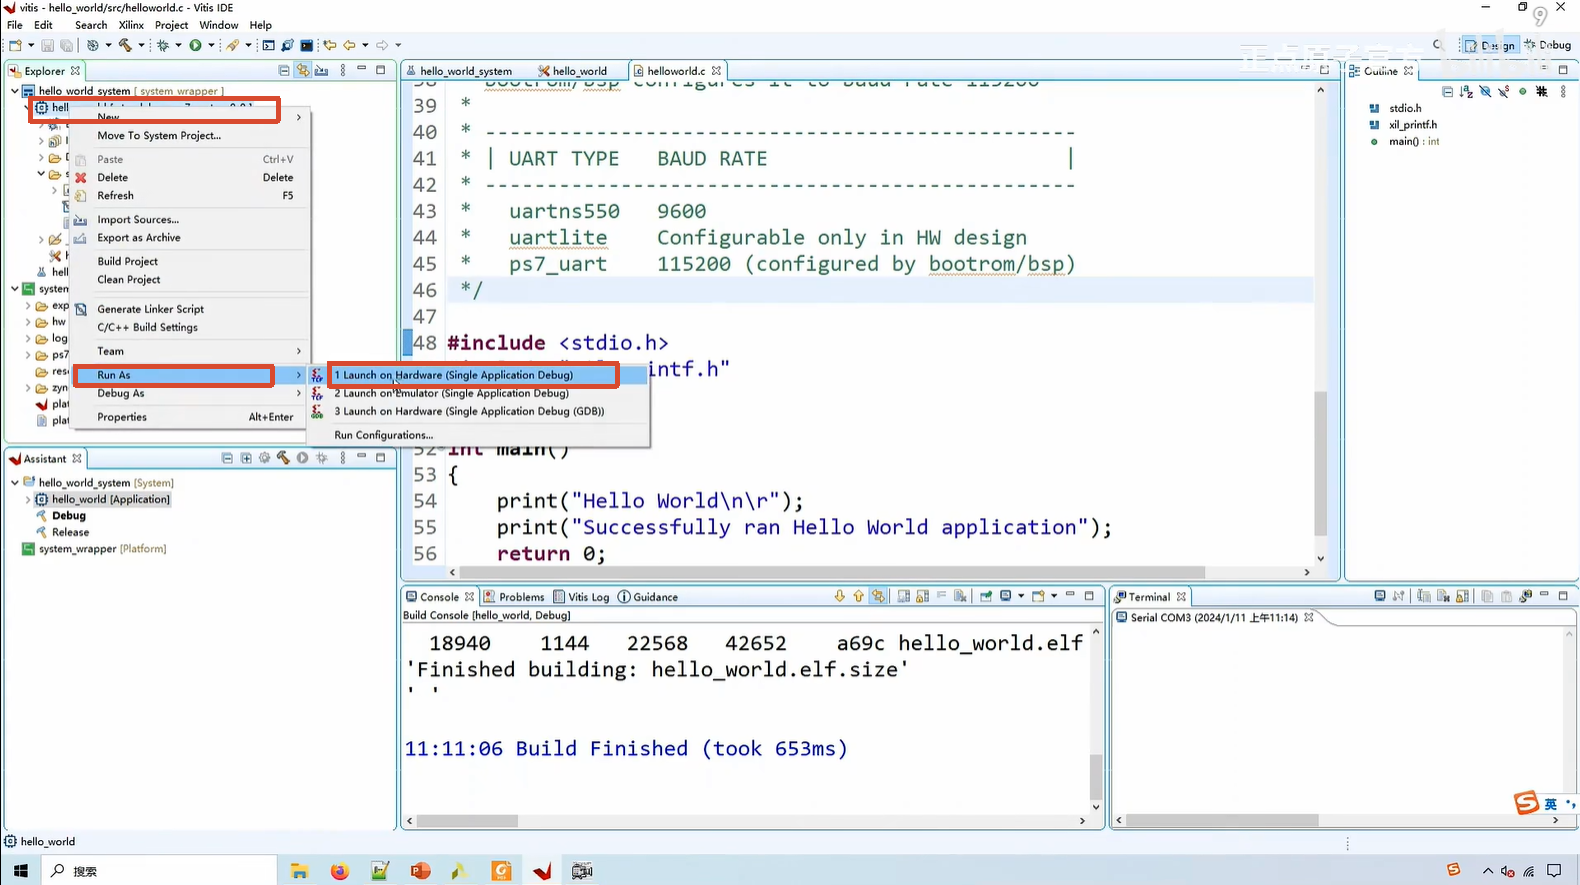Click the Sogou input icon in system tray

(1453, 870)
